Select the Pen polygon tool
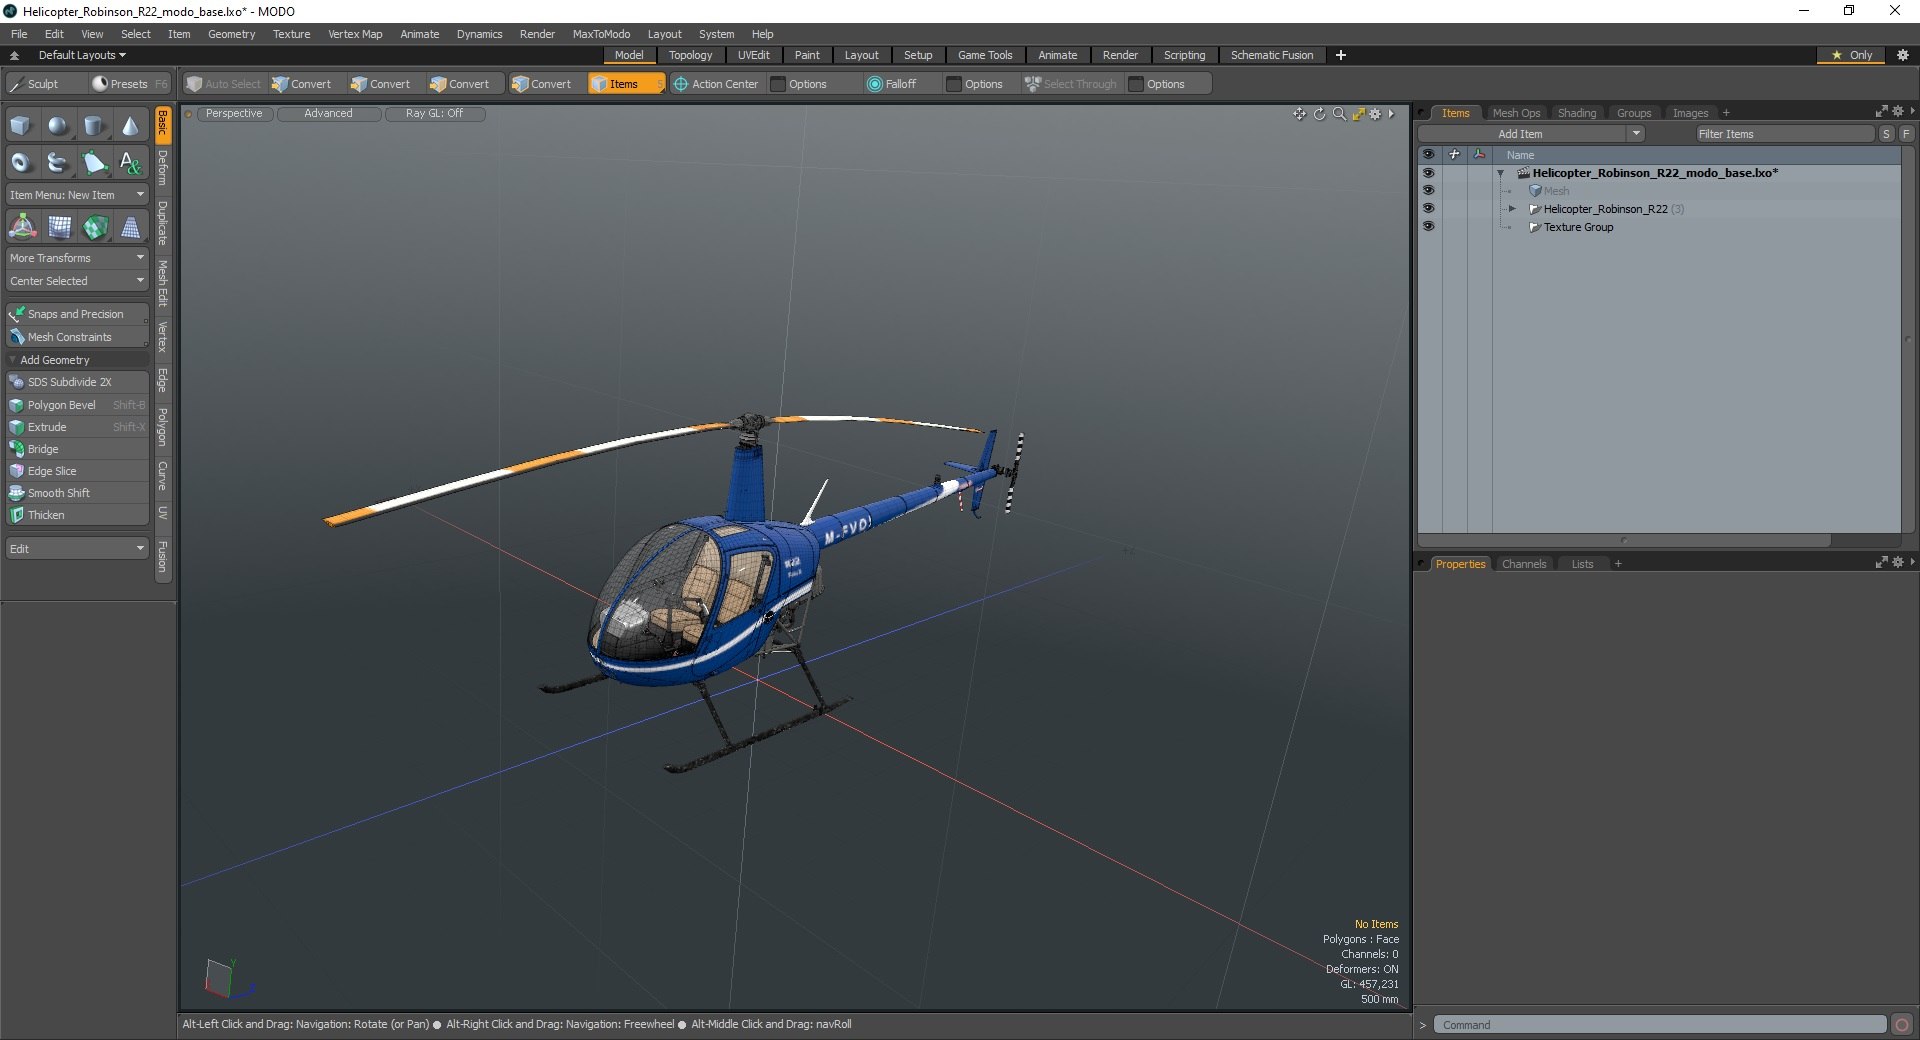 (x=94, y=162)
